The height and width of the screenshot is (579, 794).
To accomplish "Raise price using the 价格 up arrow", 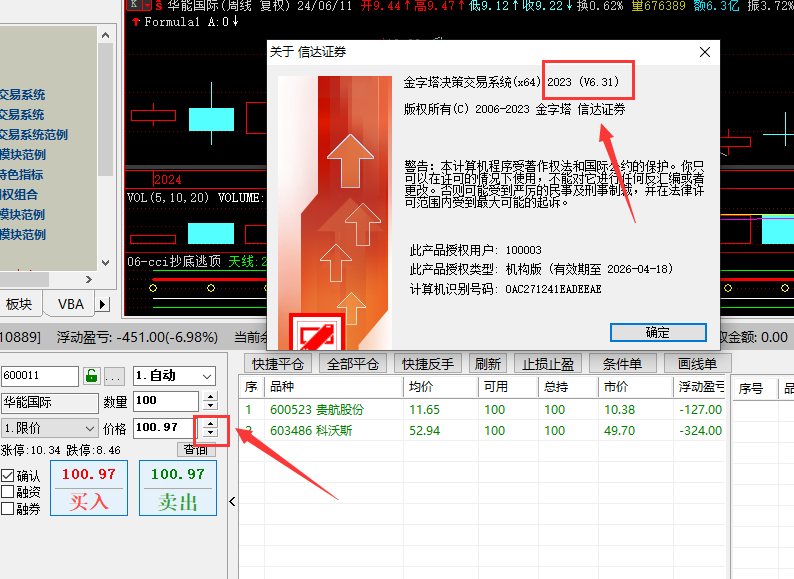I will tap(210, 423).
